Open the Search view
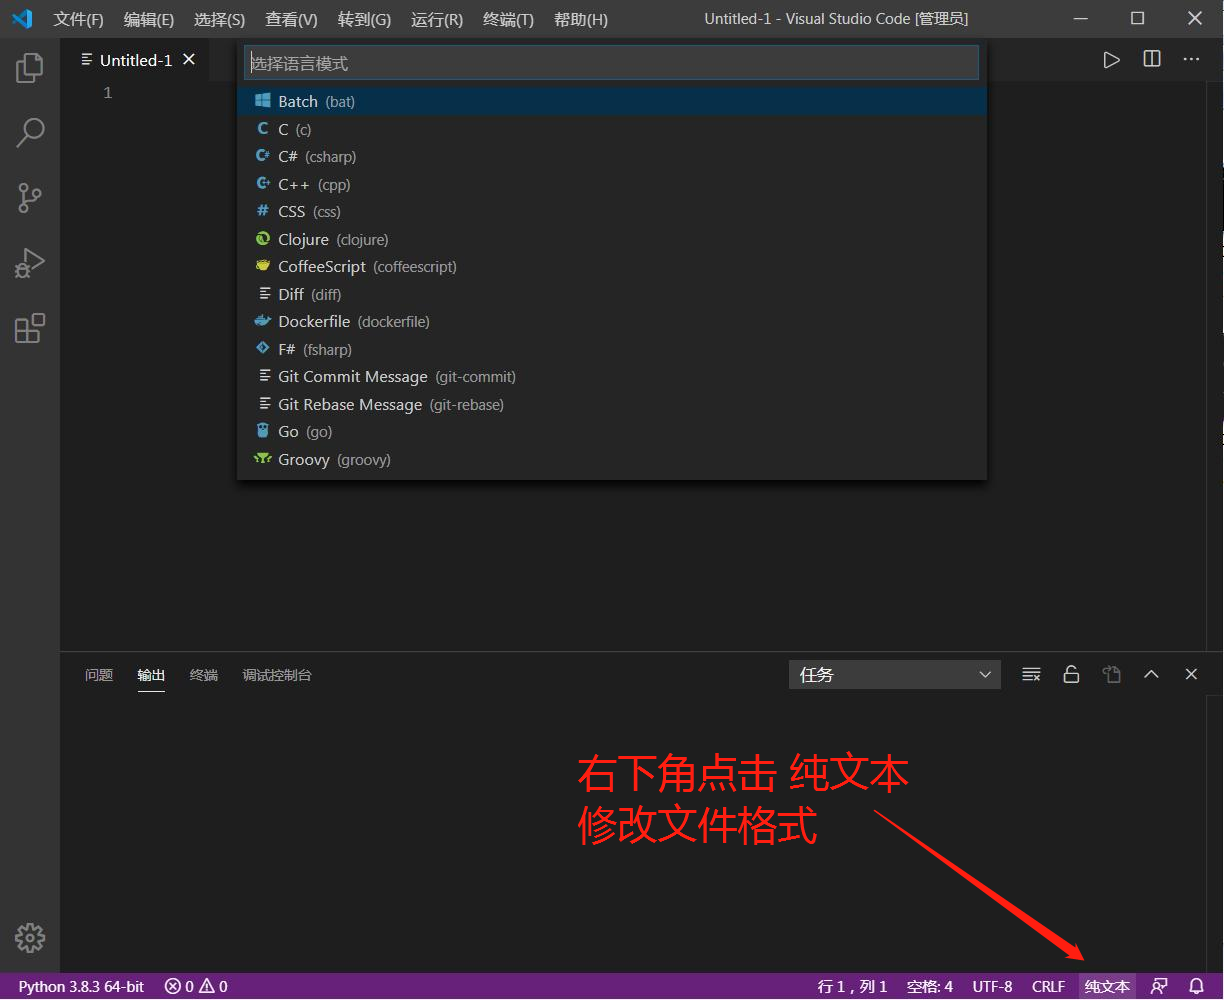Viewport: 1224px width, 1000px height. [29, 132]
